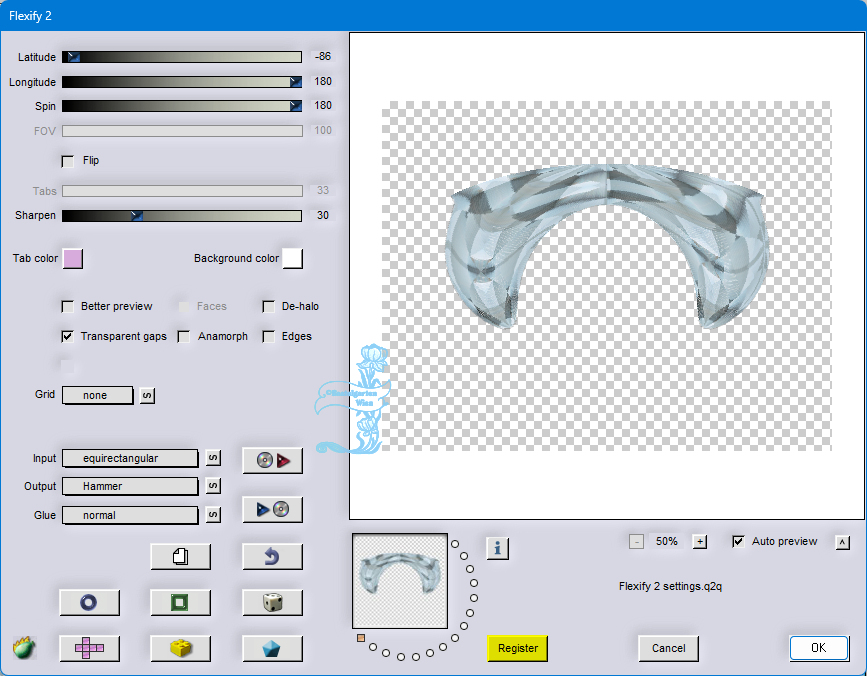This screenshot has height=676, width=867.
Task: Click the Longitude value field 180
Action: [322, 81]
